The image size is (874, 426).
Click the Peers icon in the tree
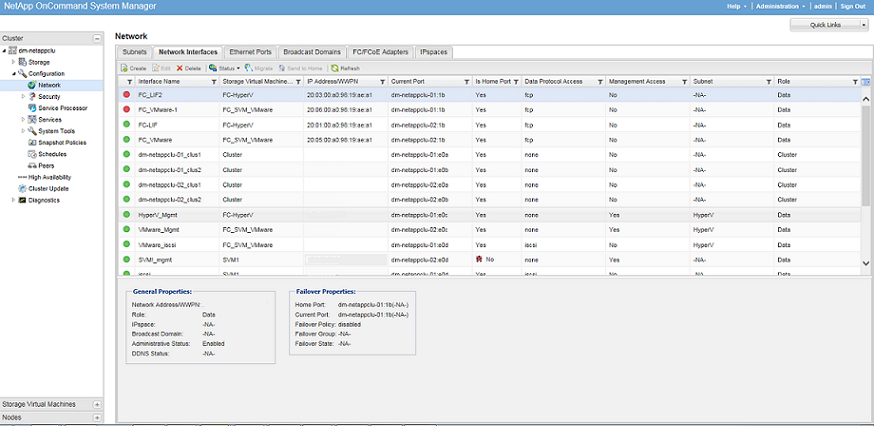(x=32, y=166)
